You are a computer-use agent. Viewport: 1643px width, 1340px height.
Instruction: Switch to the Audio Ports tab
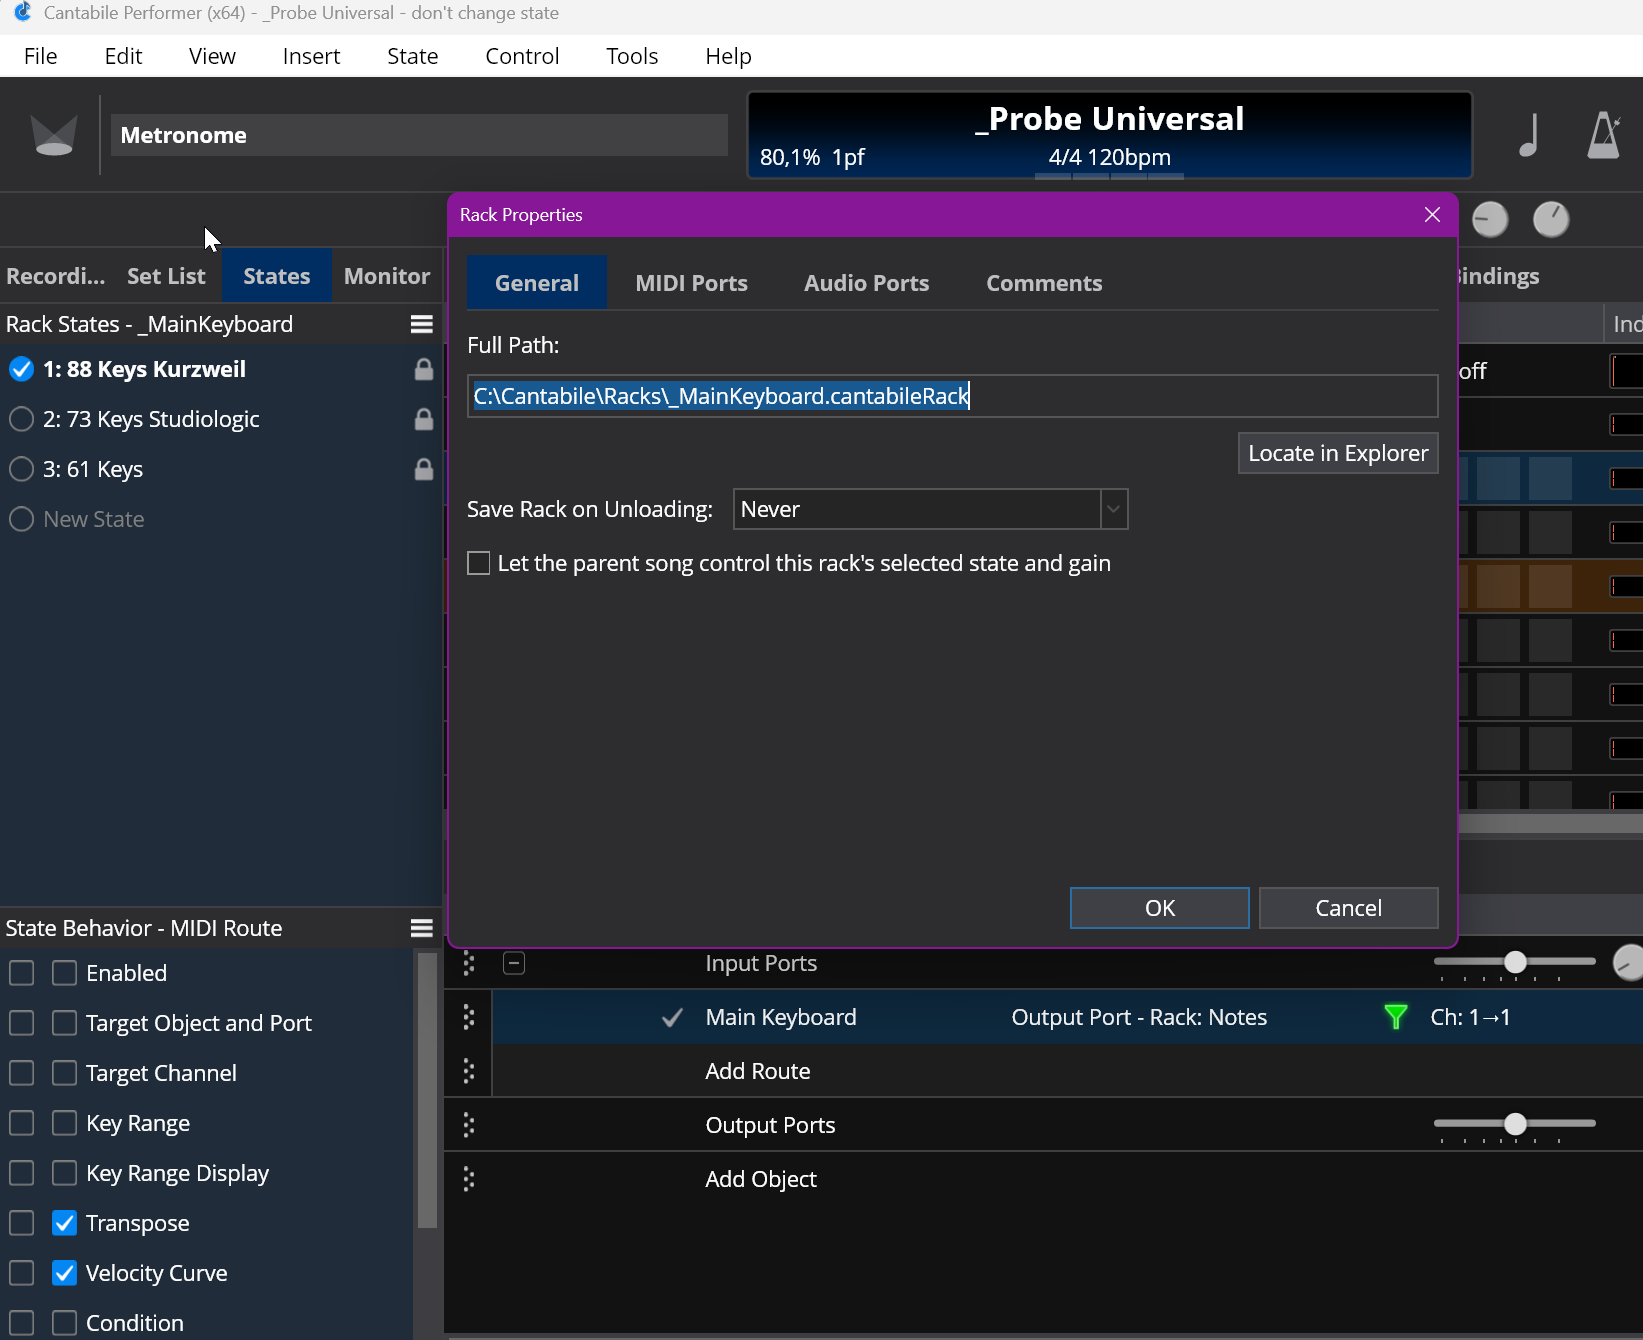[866, 283]
